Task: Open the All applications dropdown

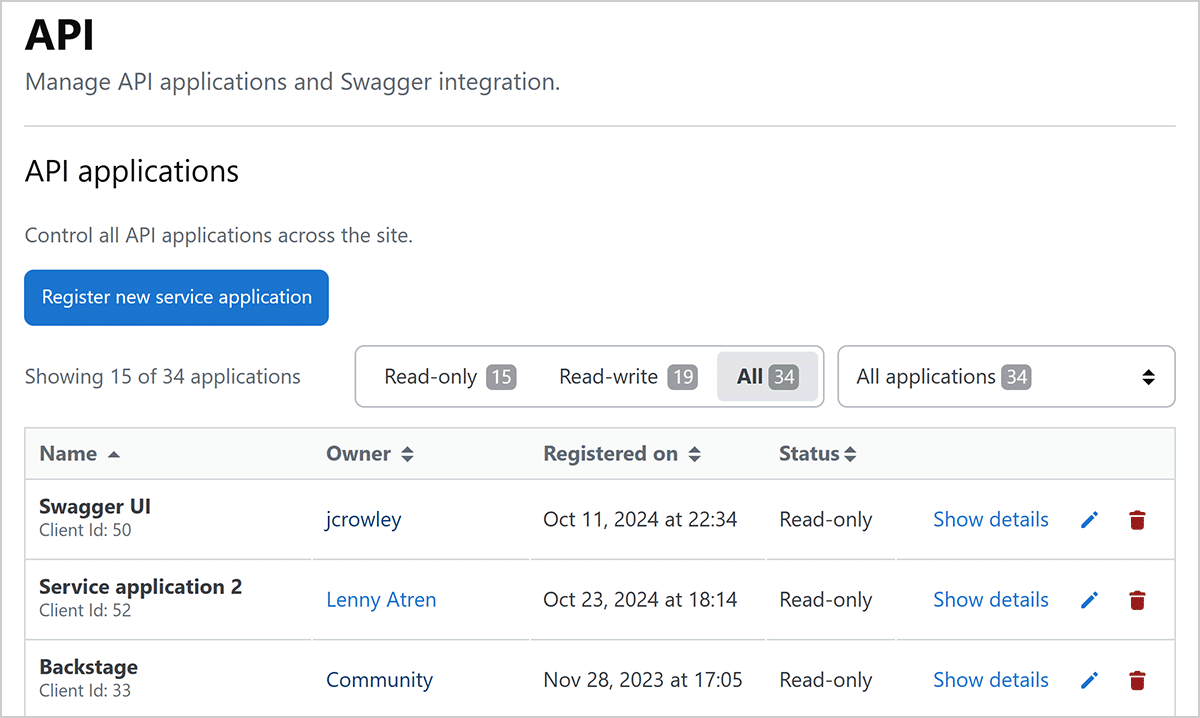Action: [x=1005, y=377]
